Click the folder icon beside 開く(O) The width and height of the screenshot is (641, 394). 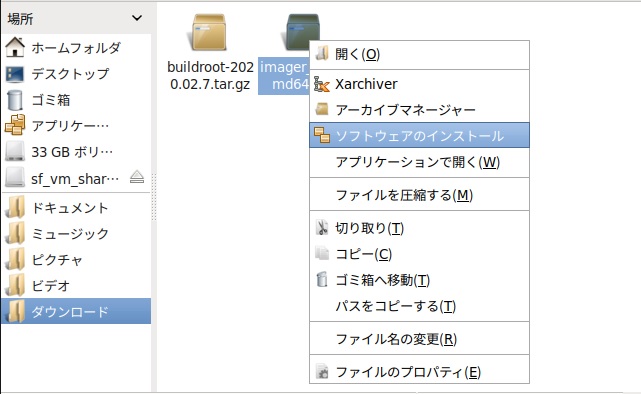pyautogui.click(x=322, y=53)
